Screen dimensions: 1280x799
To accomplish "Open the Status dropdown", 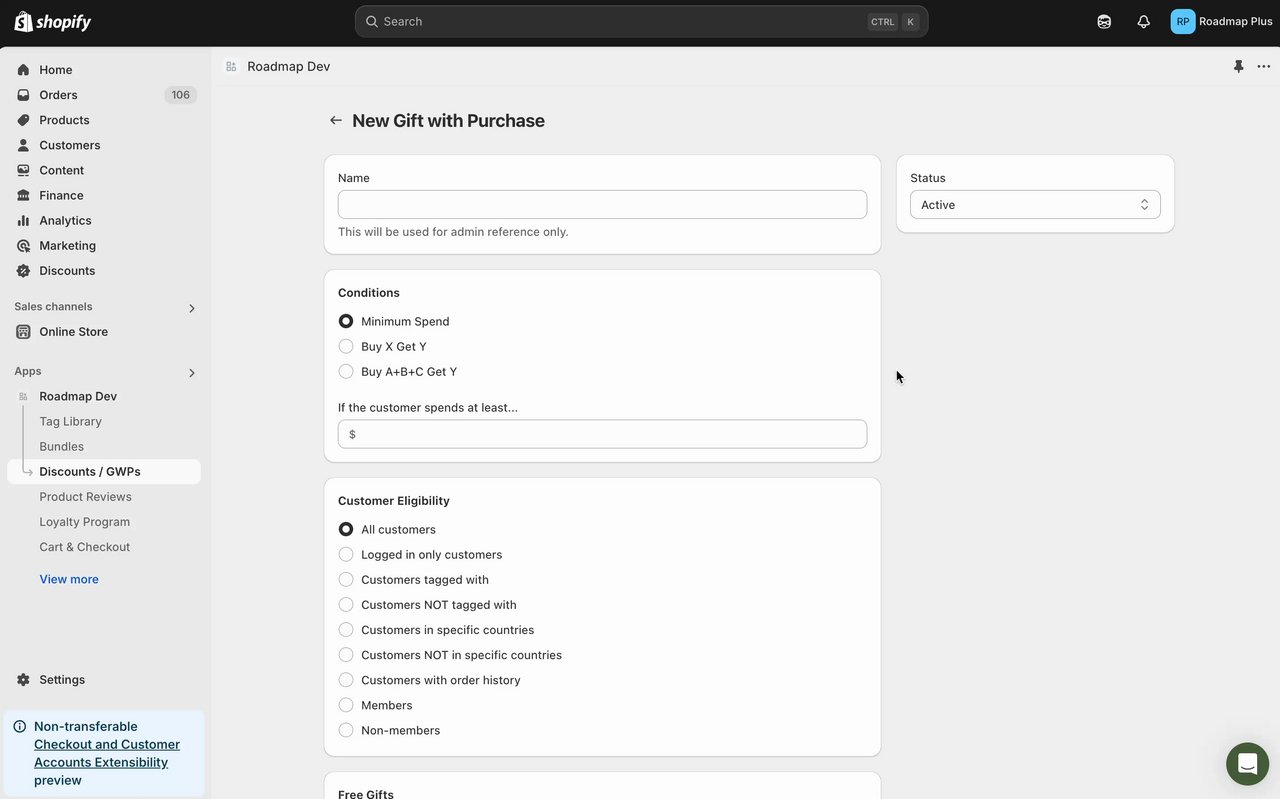I will 1035,205.
